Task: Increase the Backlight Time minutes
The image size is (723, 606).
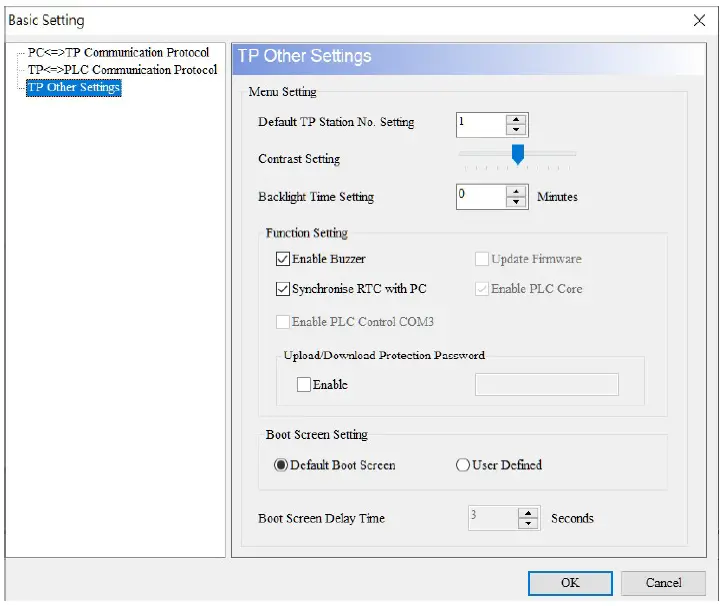Action: pyautogui.click(x=516, y=191)
